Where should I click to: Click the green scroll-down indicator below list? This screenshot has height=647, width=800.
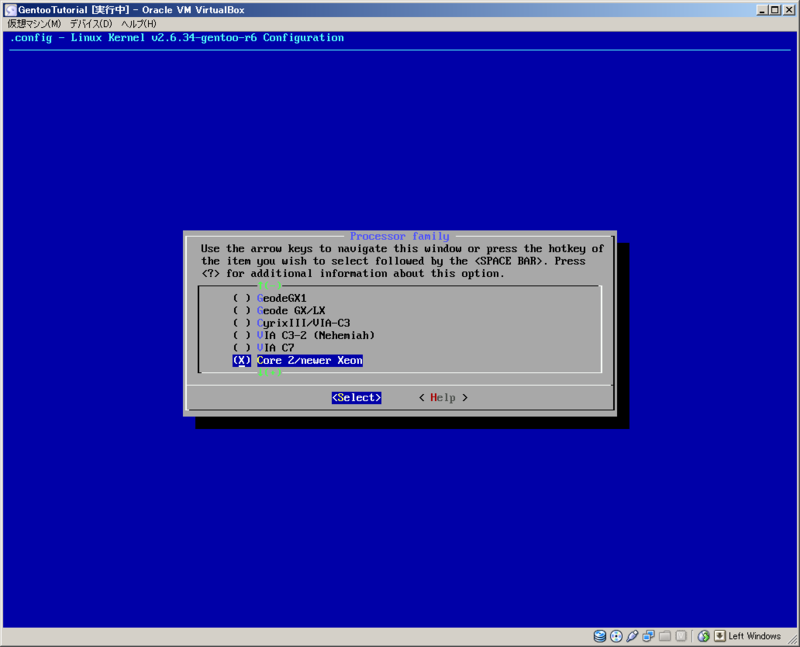tap(269, 372)
